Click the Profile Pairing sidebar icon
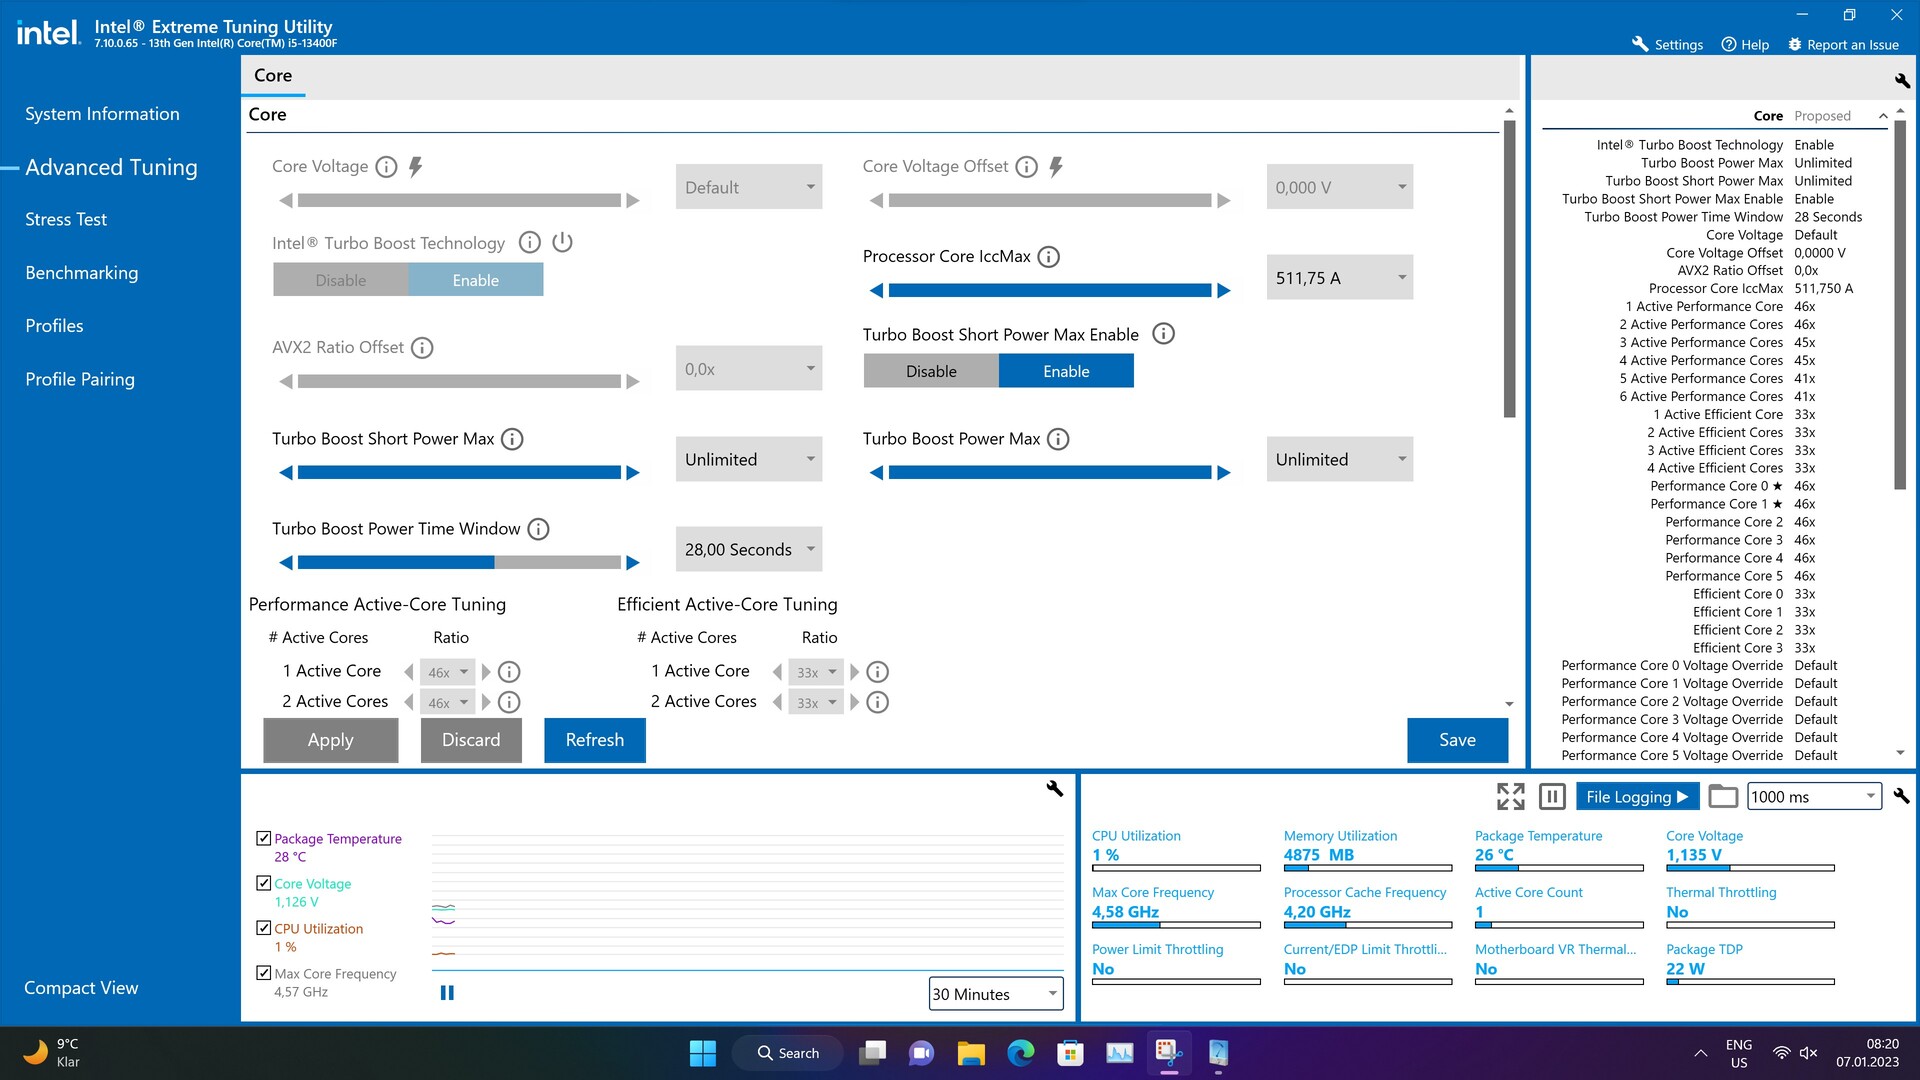 coord(79,378)
